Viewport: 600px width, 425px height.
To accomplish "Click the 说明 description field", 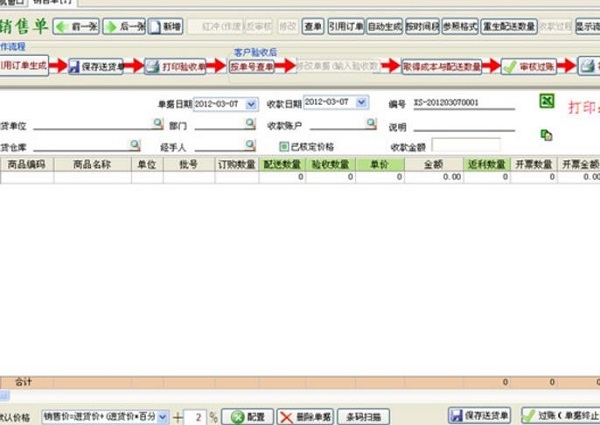I will (464, 125).
